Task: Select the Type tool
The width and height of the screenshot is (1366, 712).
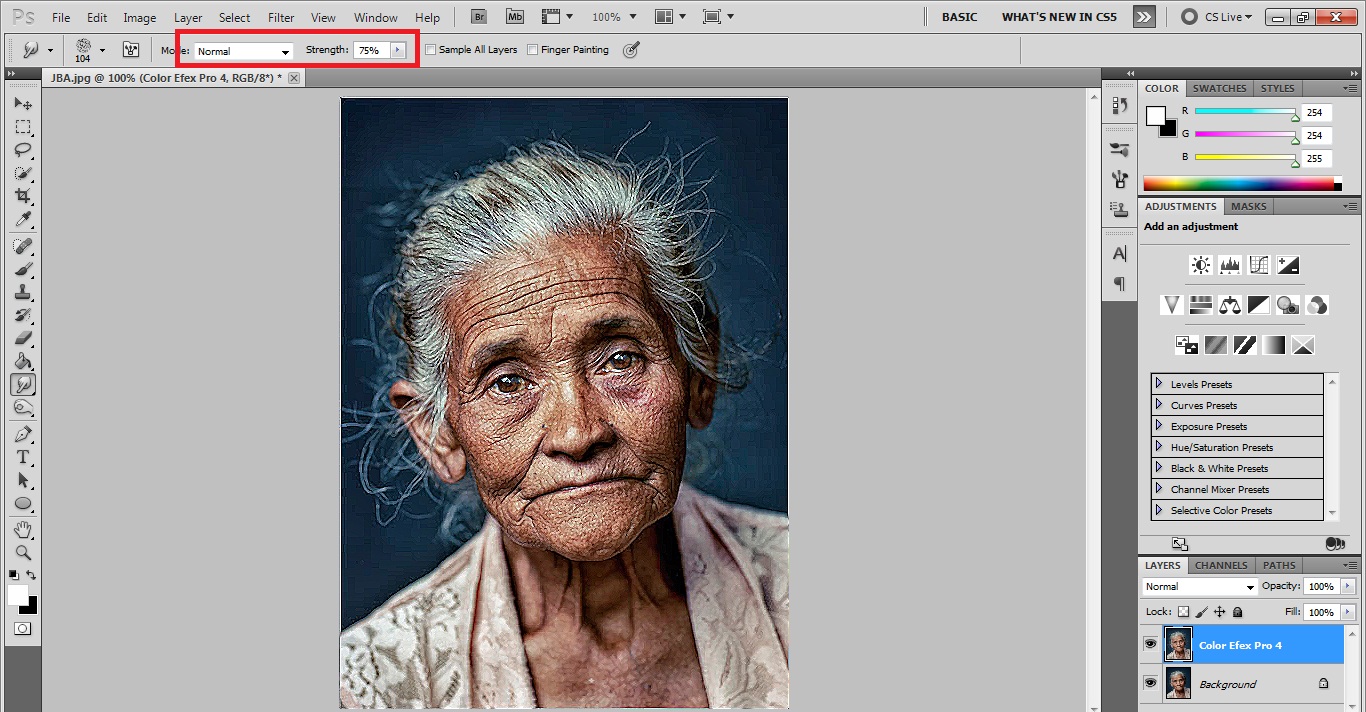Action: tap(22, 457)
